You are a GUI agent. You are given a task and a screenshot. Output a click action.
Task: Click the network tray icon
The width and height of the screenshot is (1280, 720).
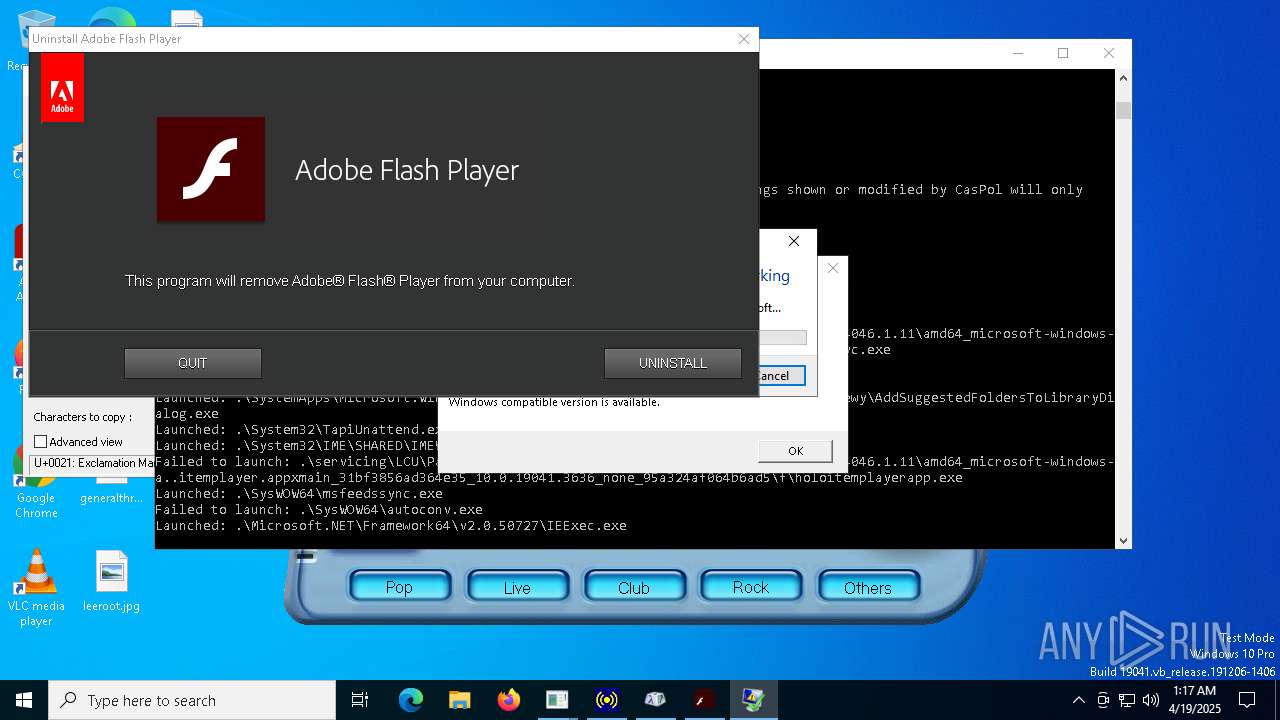[1127, 700]
